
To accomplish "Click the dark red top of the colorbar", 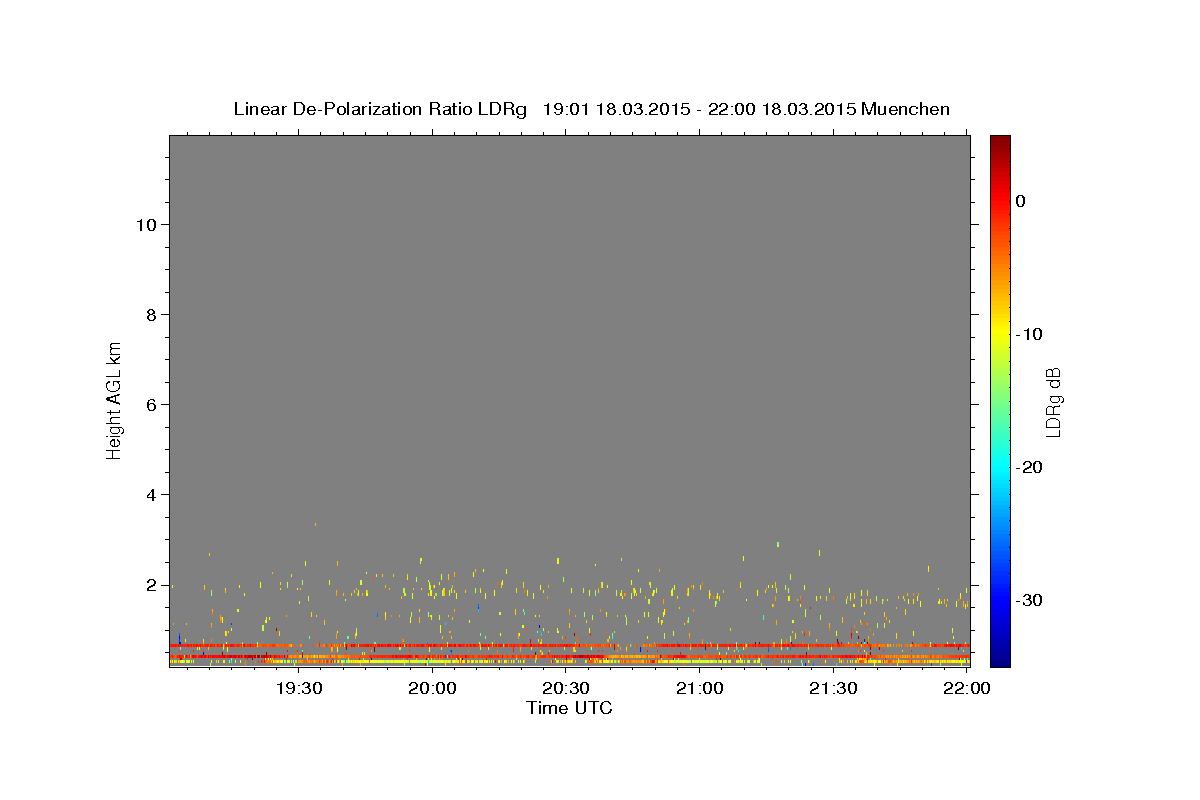I will (x=1000, y=142).
